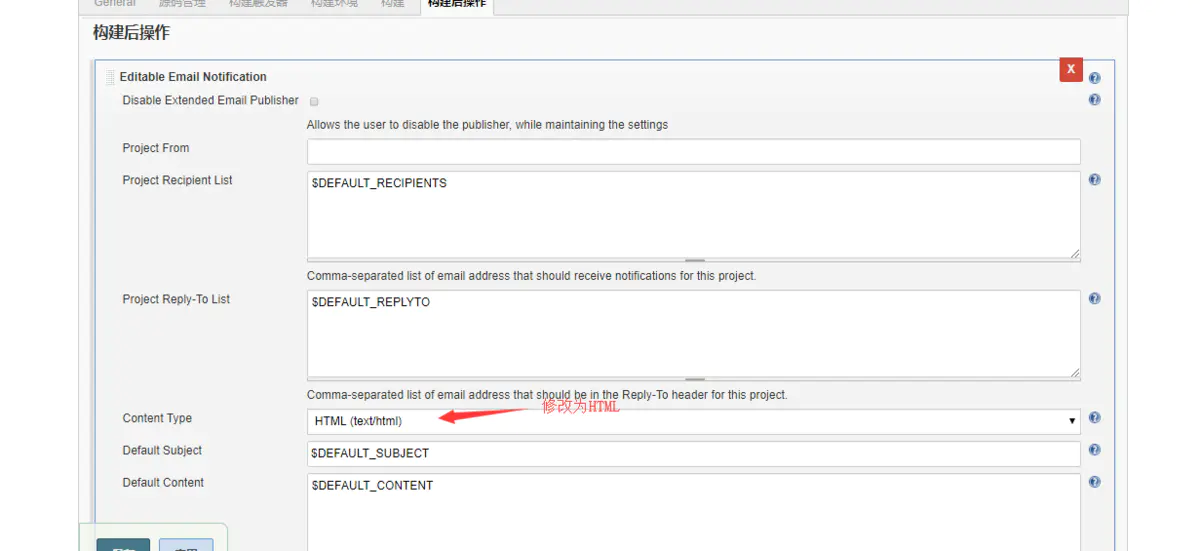Image resolution: width=1200 pixels, height=551 pixels.
Task: Switch to the 构建环境 tab
Action: click(334, 4)
